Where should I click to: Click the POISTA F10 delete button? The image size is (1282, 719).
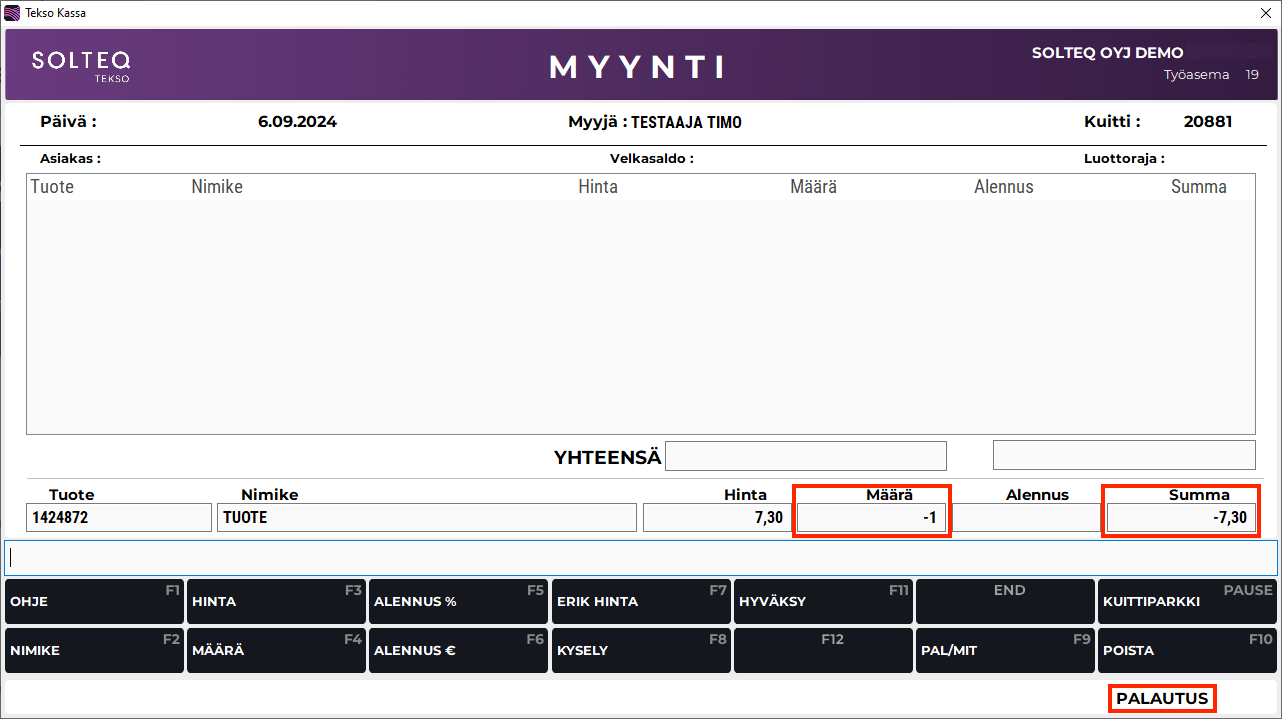pyautogui.click(x=1187, y=650)
